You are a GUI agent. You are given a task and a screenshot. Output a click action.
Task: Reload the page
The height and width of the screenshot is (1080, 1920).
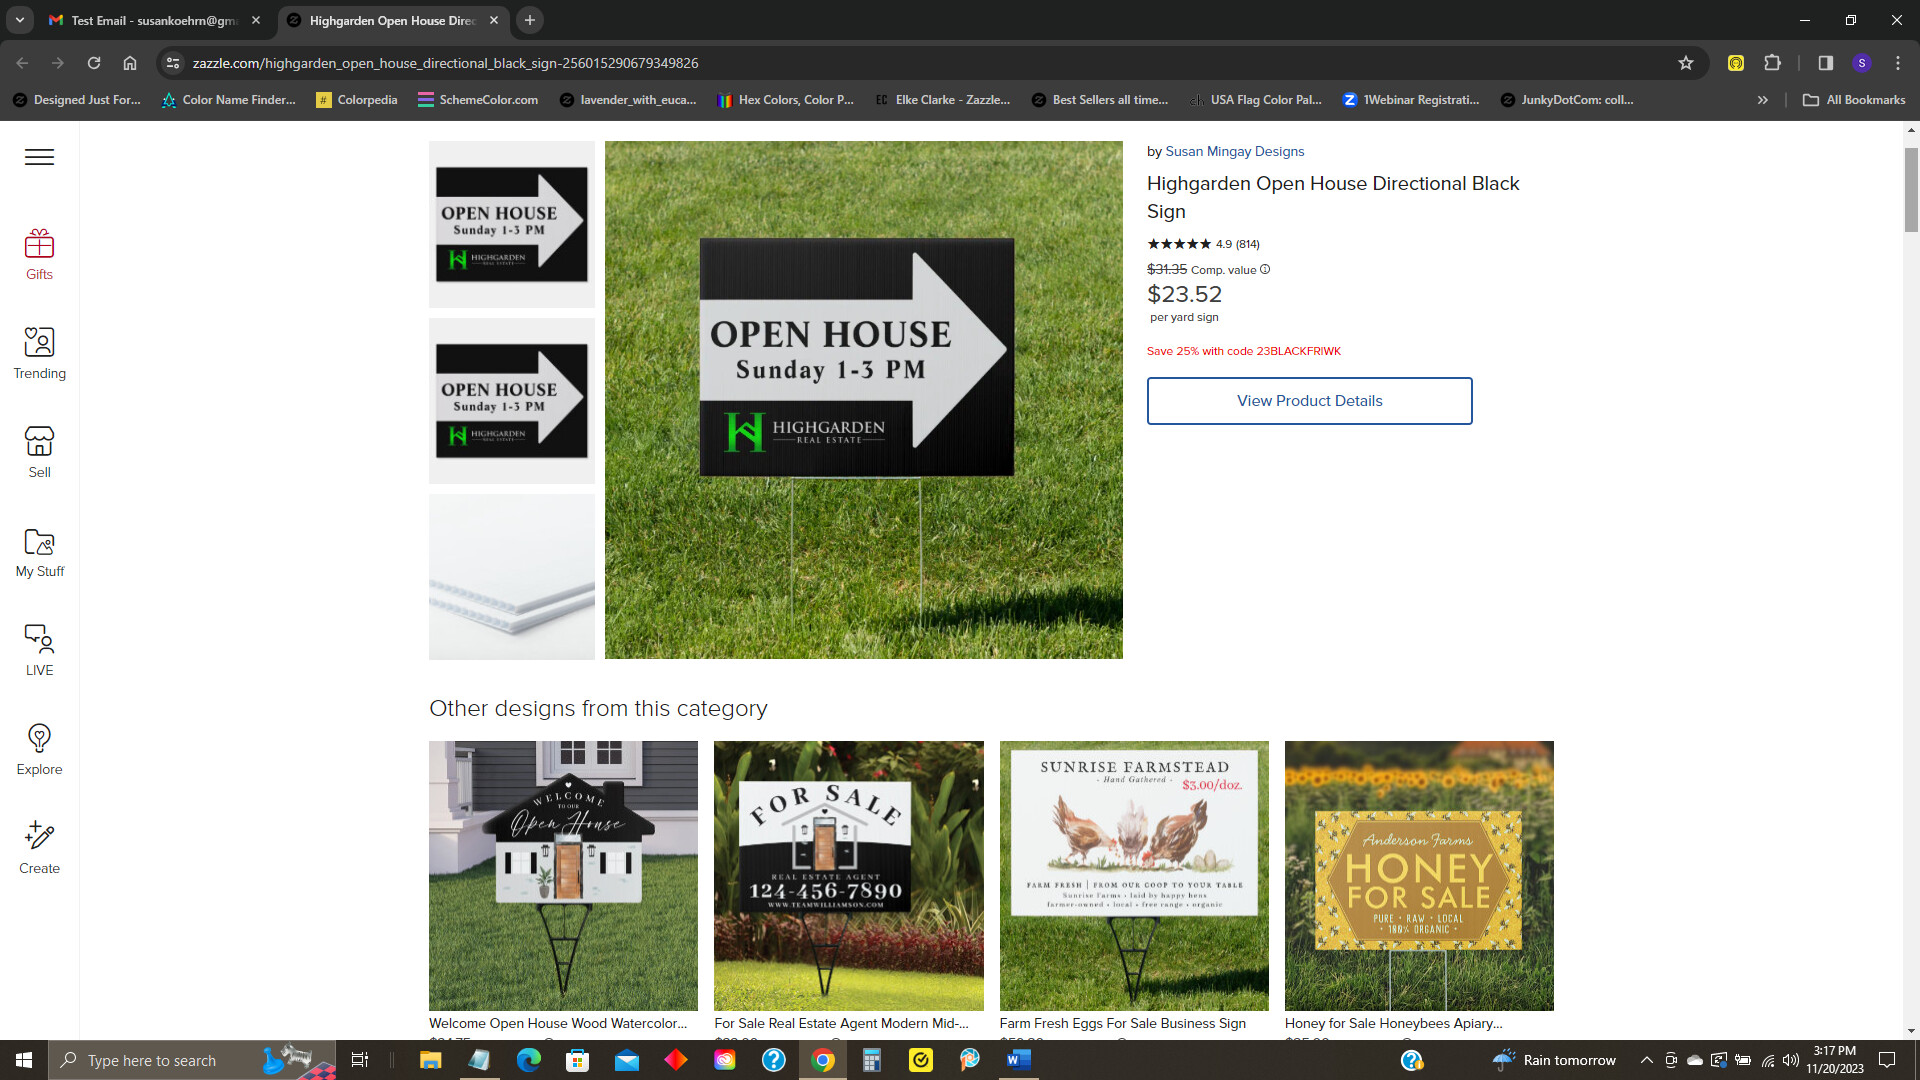point(94,63)
